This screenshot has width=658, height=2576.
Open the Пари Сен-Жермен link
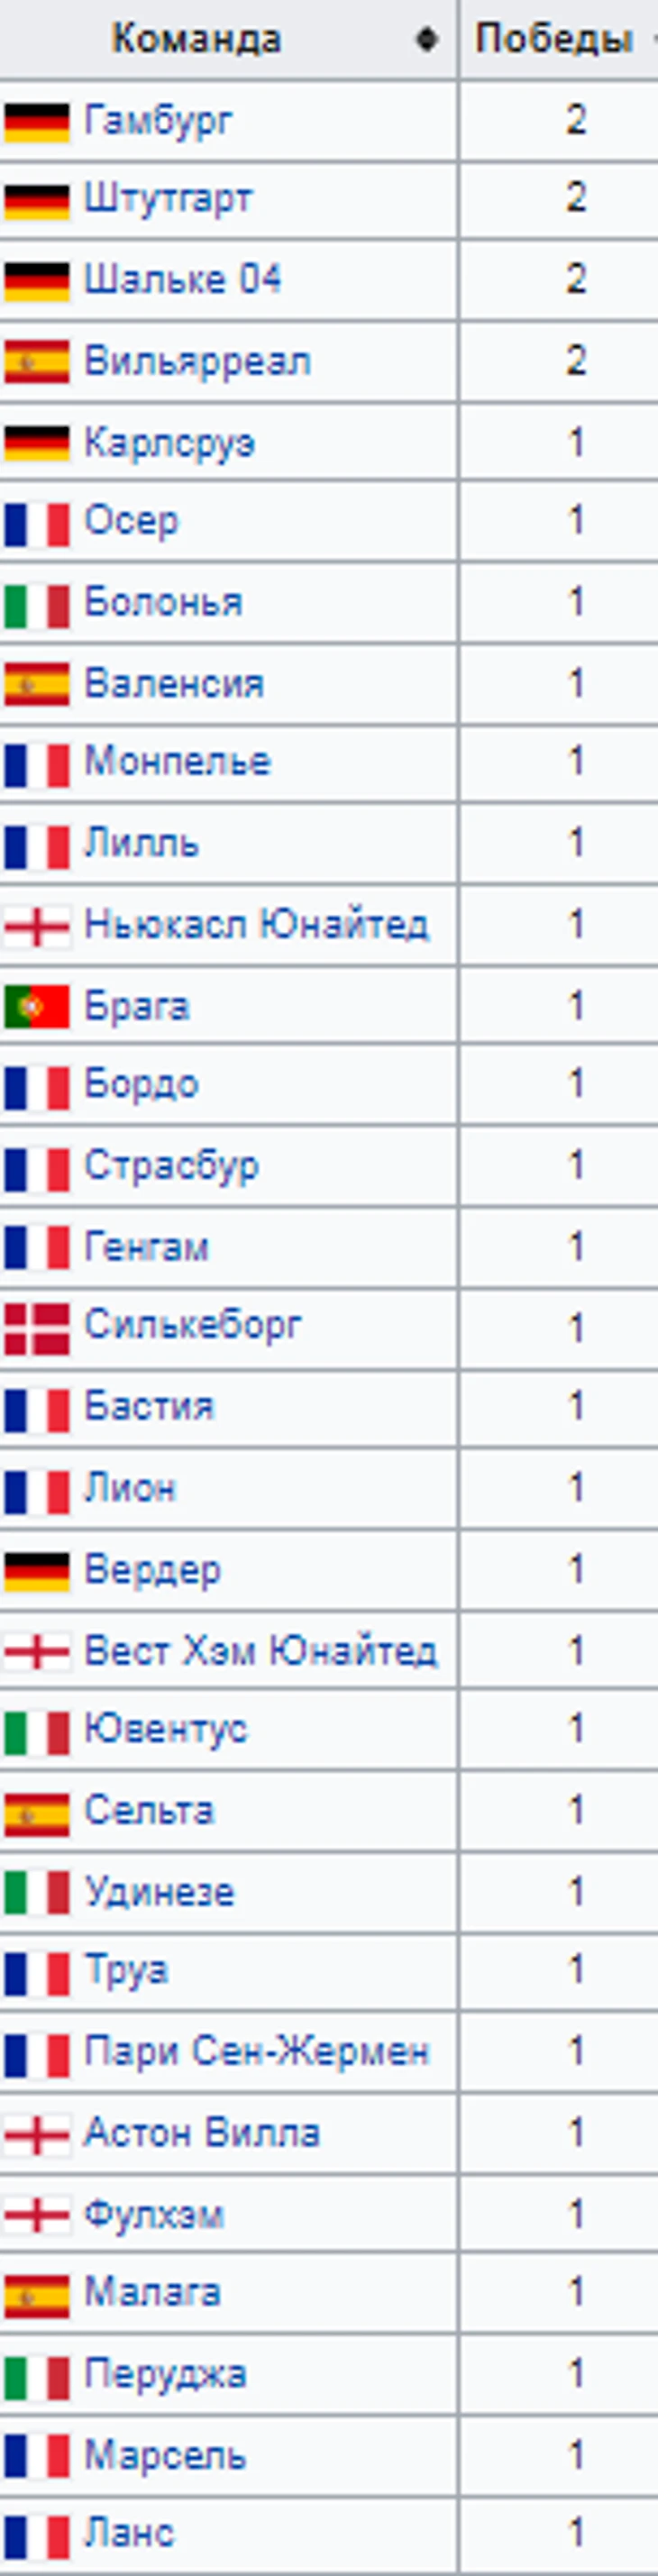tap(256, 2051)
